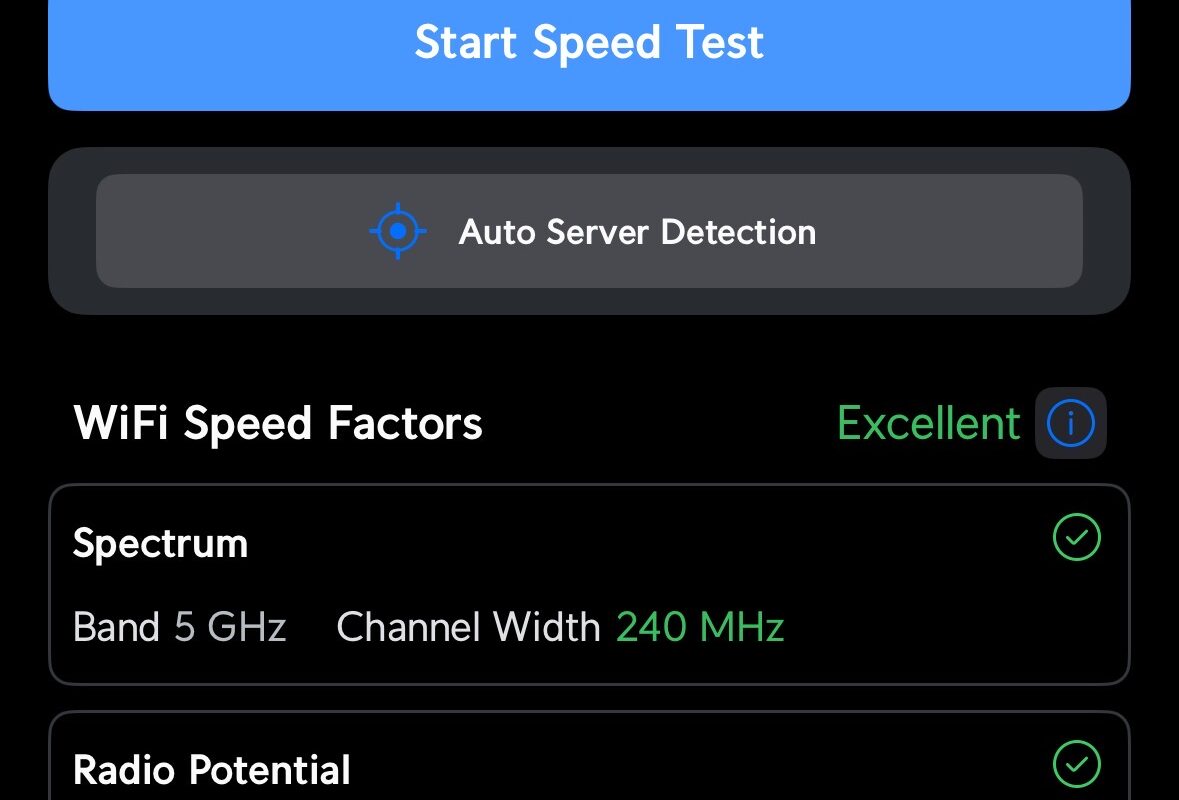Image resolution: width=1179 pixels, height=800 pixels.
Task: Click the Radio Potential title text
Action: pyautogui.click(x=211, y=770)
